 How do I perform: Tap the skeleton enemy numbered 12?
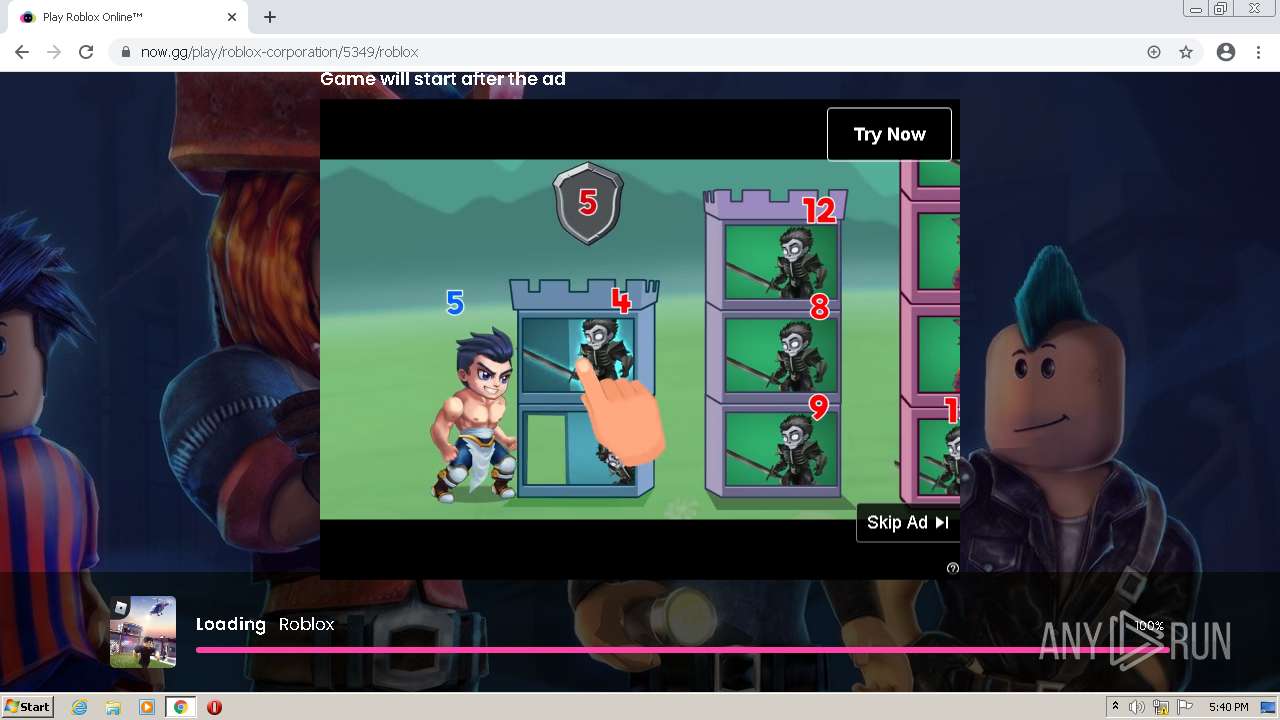pyautogui.click(x=795, y=262)
